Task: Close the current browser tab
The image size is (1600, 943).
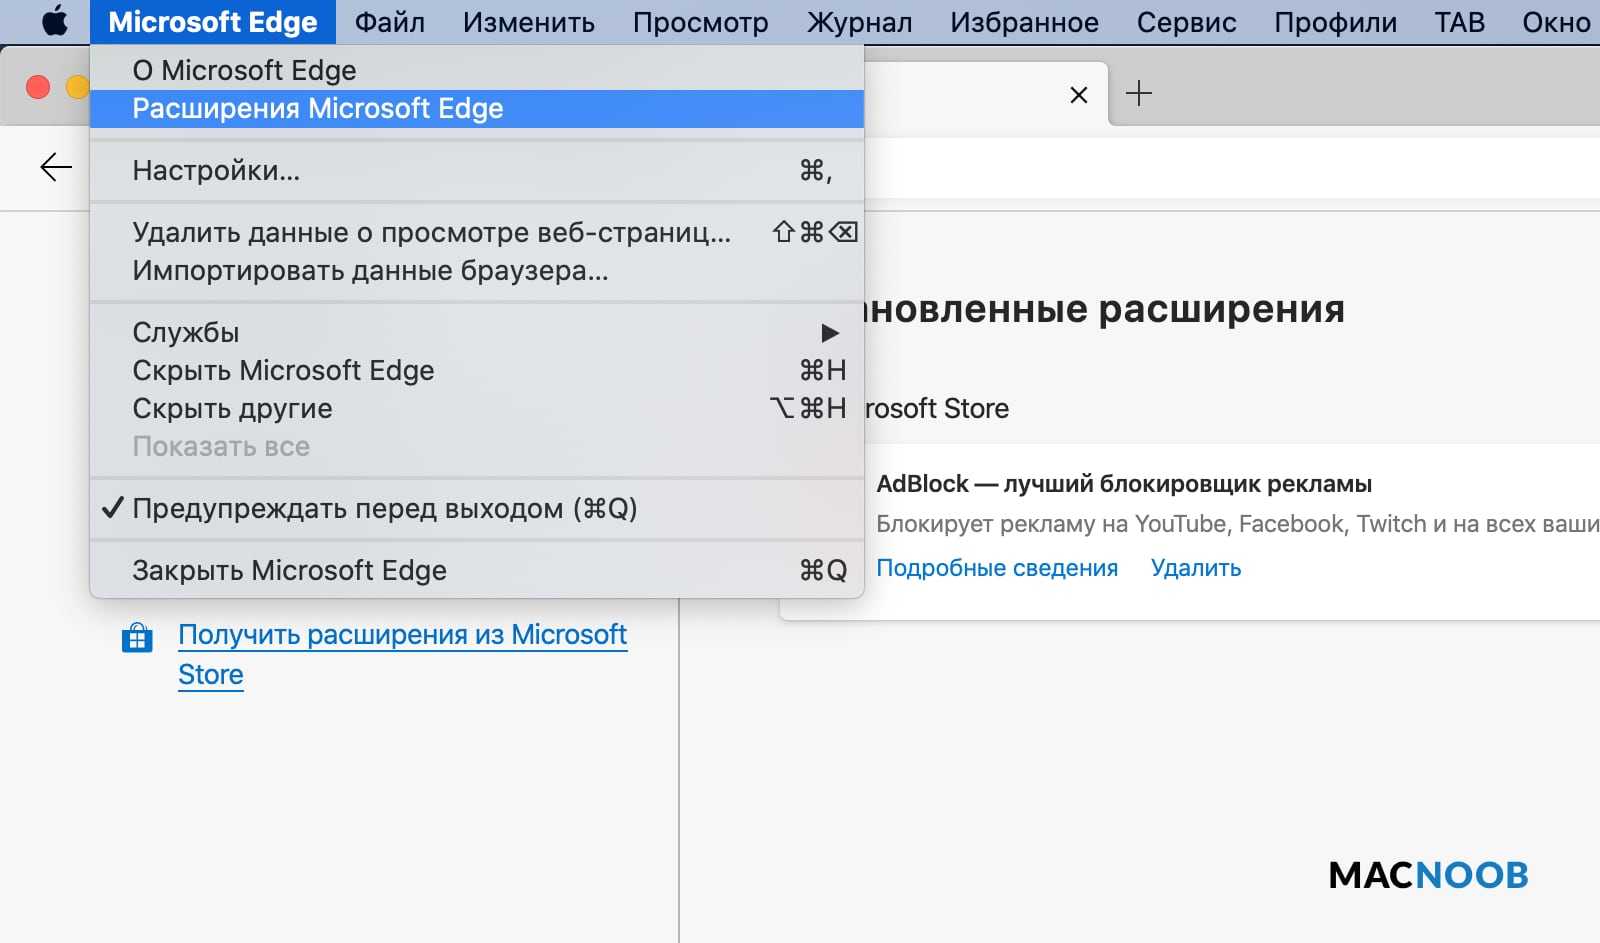Action: [1079, 95]
